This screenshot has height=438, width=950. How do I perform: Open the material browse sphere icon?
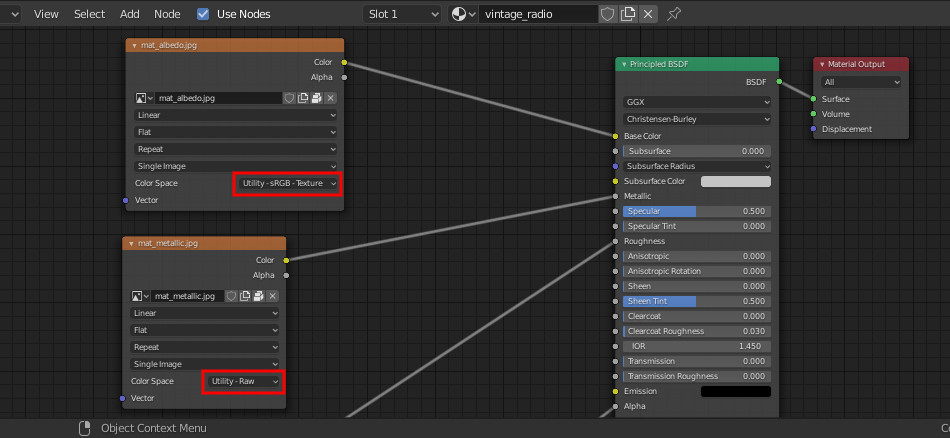point(463,14)
